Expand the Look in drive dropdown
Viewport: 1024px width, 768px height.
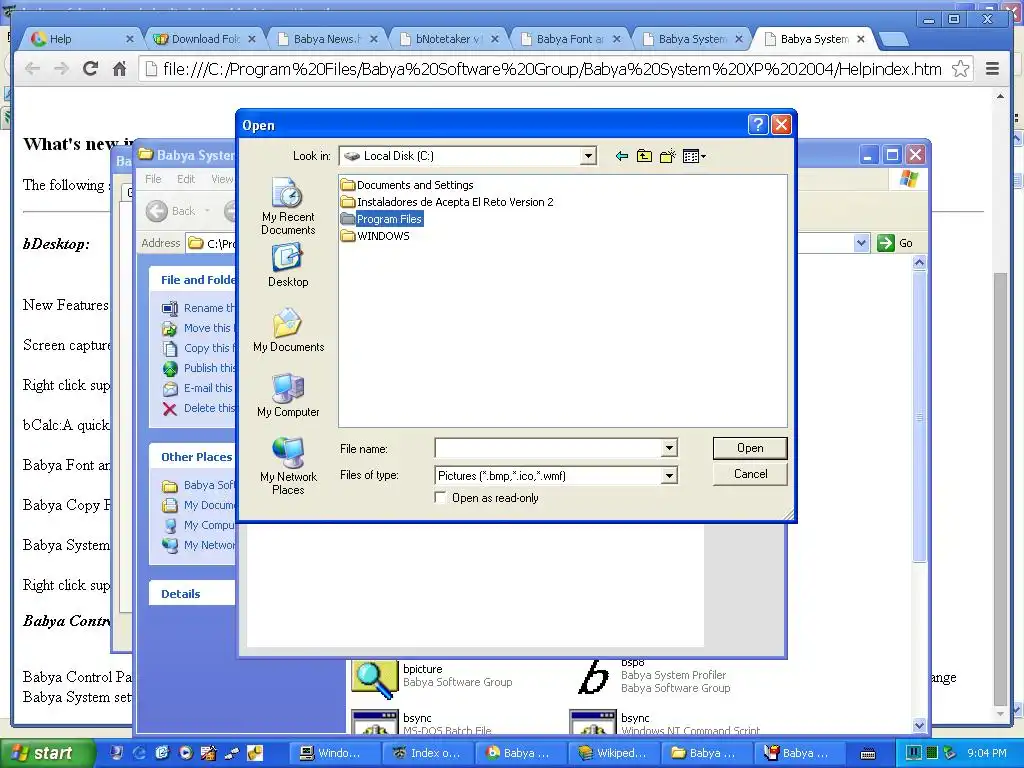coord(588,156)
